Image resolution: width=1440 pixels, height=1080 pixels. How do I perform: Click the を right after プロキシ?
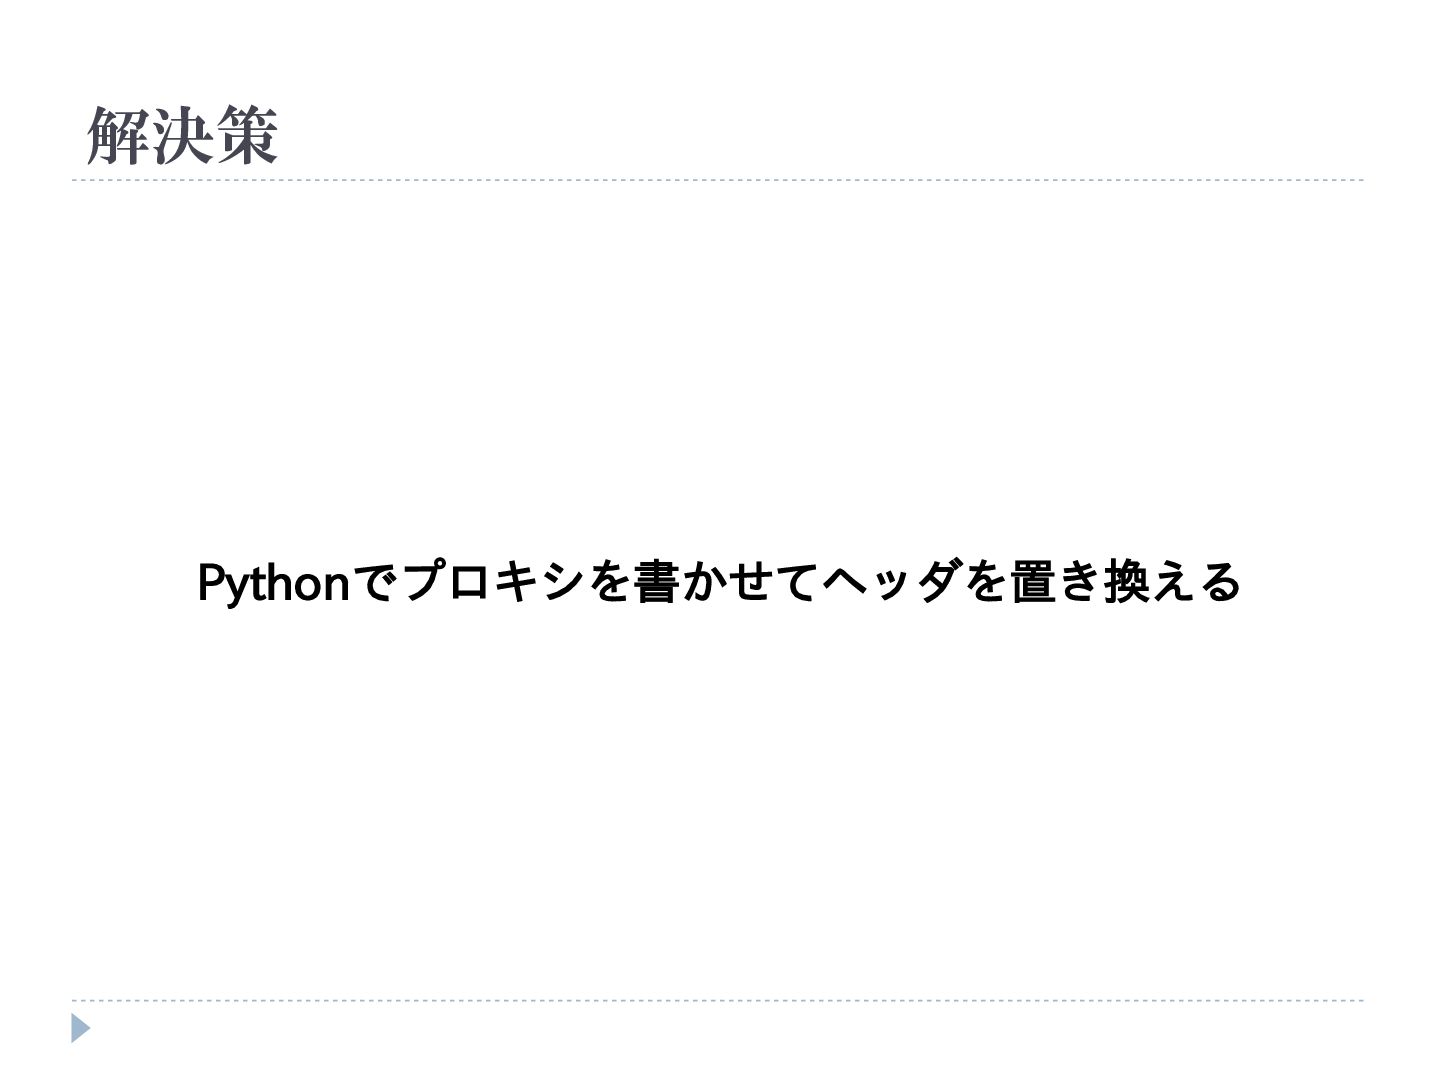(609, 582)
